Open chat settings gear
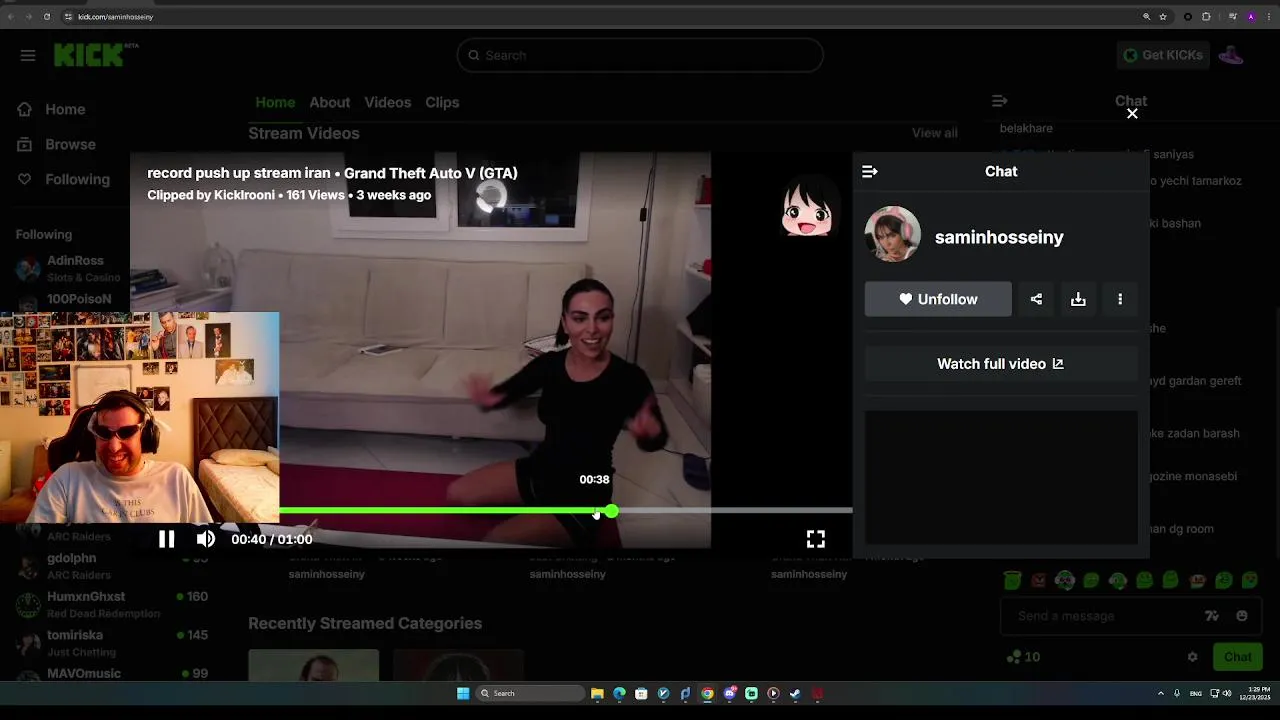The height and width of the screenshot is (720, 1280). (1192, 657)
